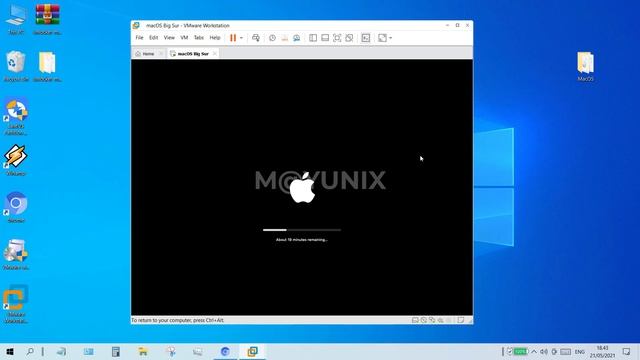Open the snapshot manager icon
Screen dimensions: 640x360
coord(296,38)
